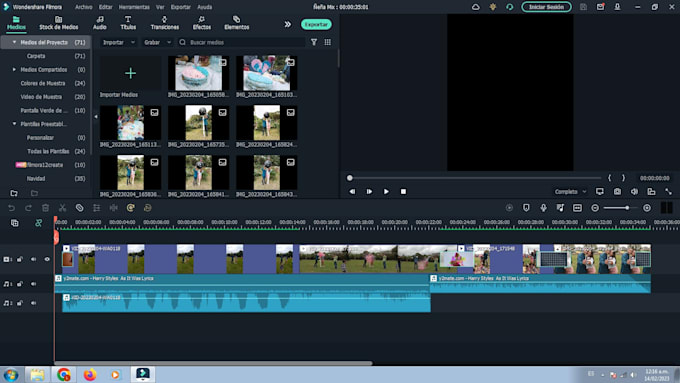Viewport: 680px width, 383px height.
Task: Create a new folder in media panel
Action: point(14,193)
